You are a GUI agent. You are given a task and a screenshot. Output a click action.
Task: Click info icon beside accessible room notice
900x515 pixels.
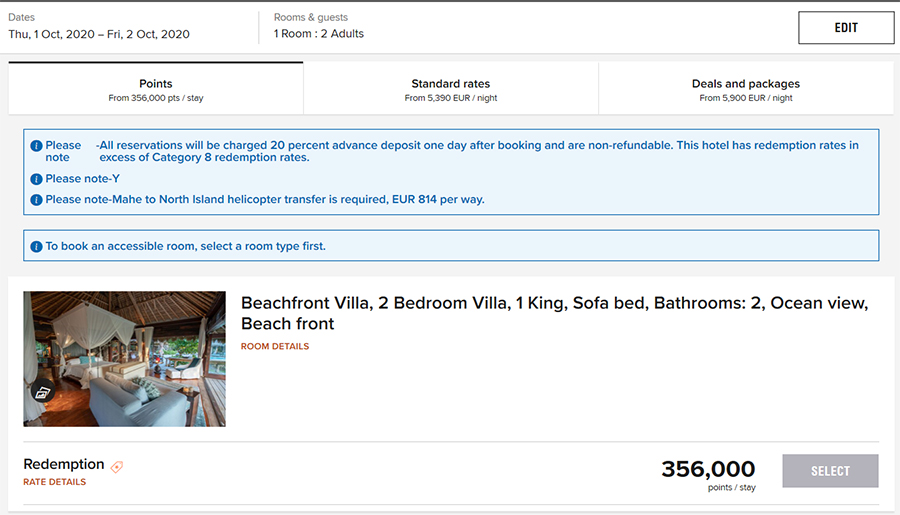[x=36, y=246]
